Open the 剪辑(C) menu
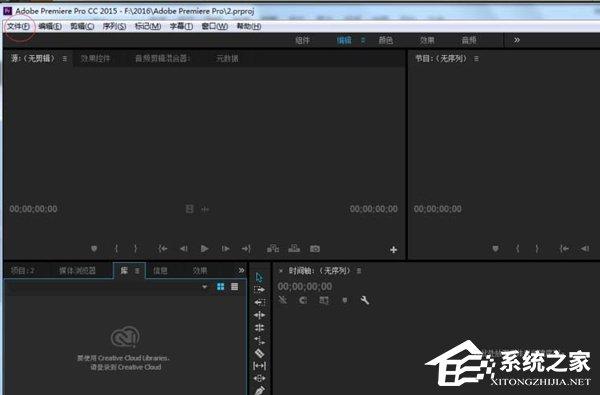Screen dimensions: 600x395 point(82,26)
